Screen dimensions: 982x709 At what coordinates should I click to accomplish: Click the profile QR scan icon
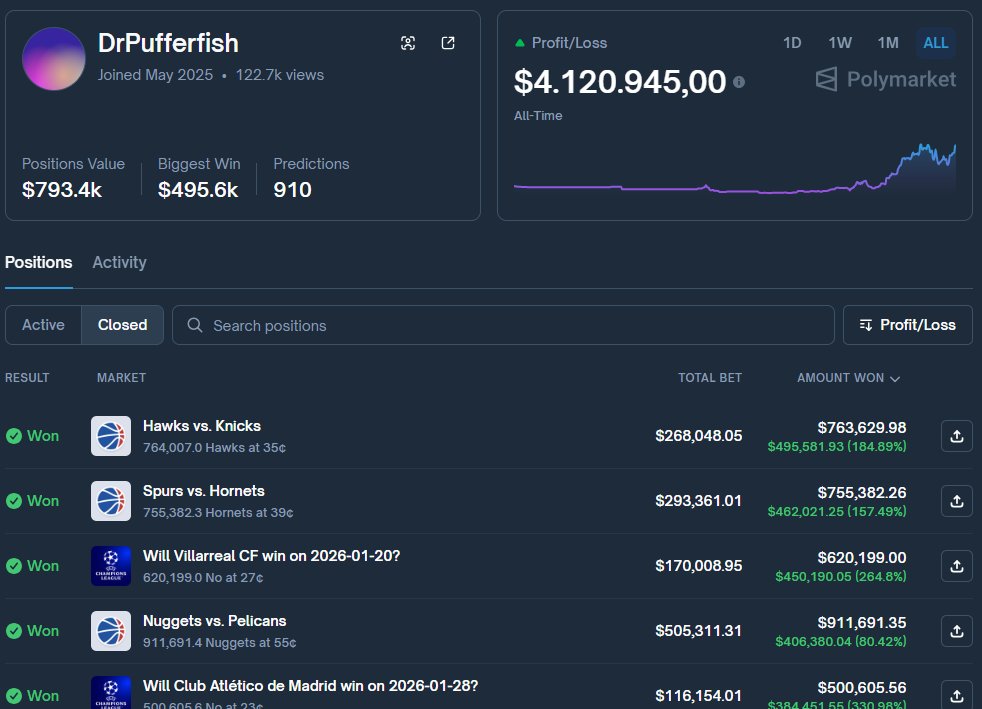[408, 43]
